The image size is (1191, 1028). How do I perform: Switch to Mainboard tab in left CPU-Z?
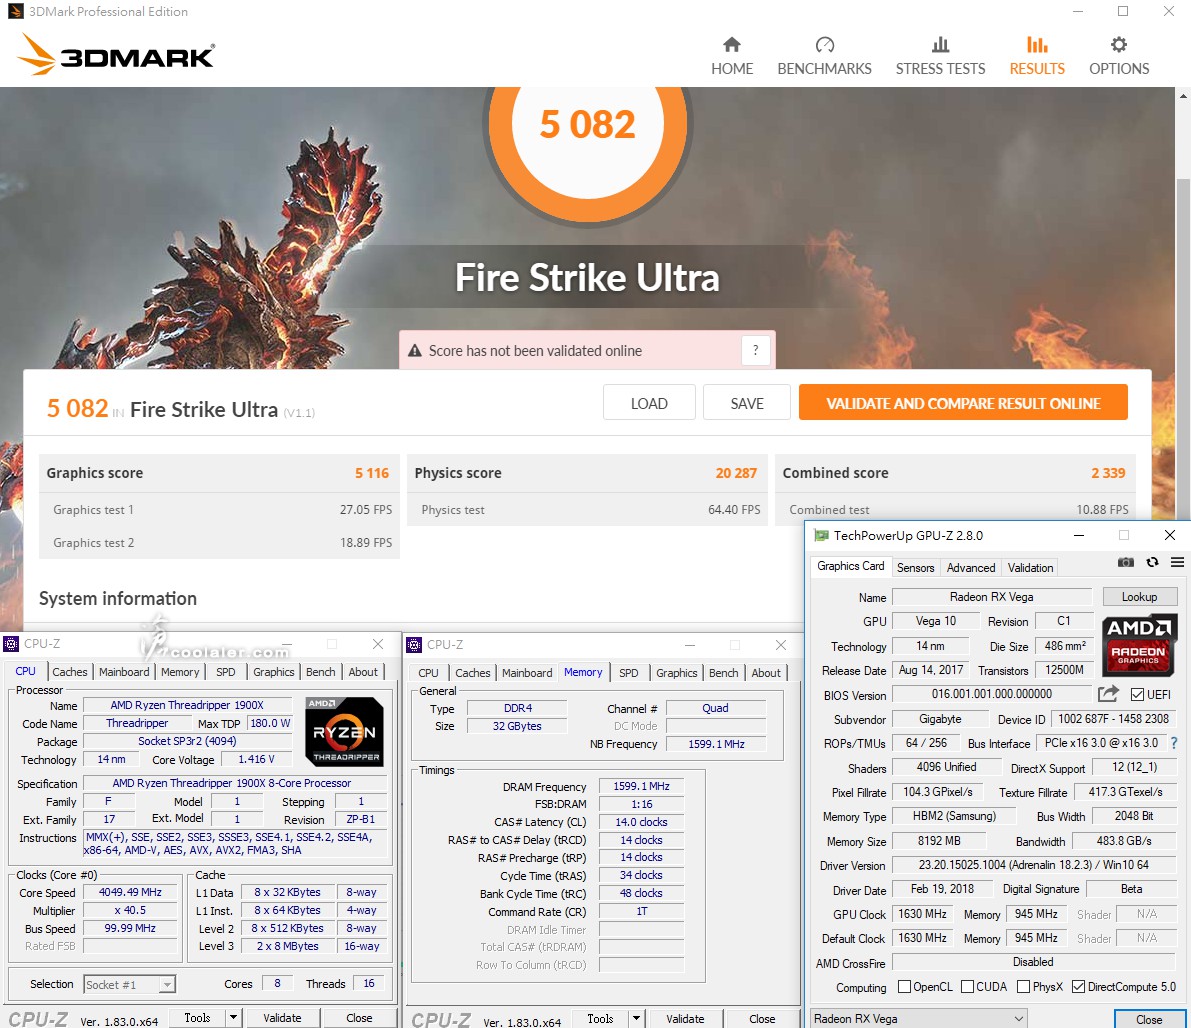click(124, 672)
